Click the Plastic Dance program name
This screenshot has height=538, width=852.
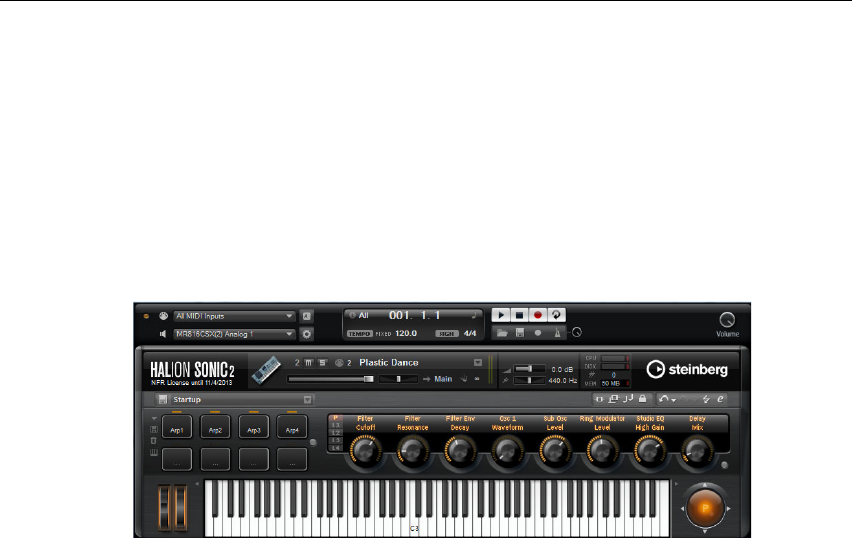[x=389, y=362]
